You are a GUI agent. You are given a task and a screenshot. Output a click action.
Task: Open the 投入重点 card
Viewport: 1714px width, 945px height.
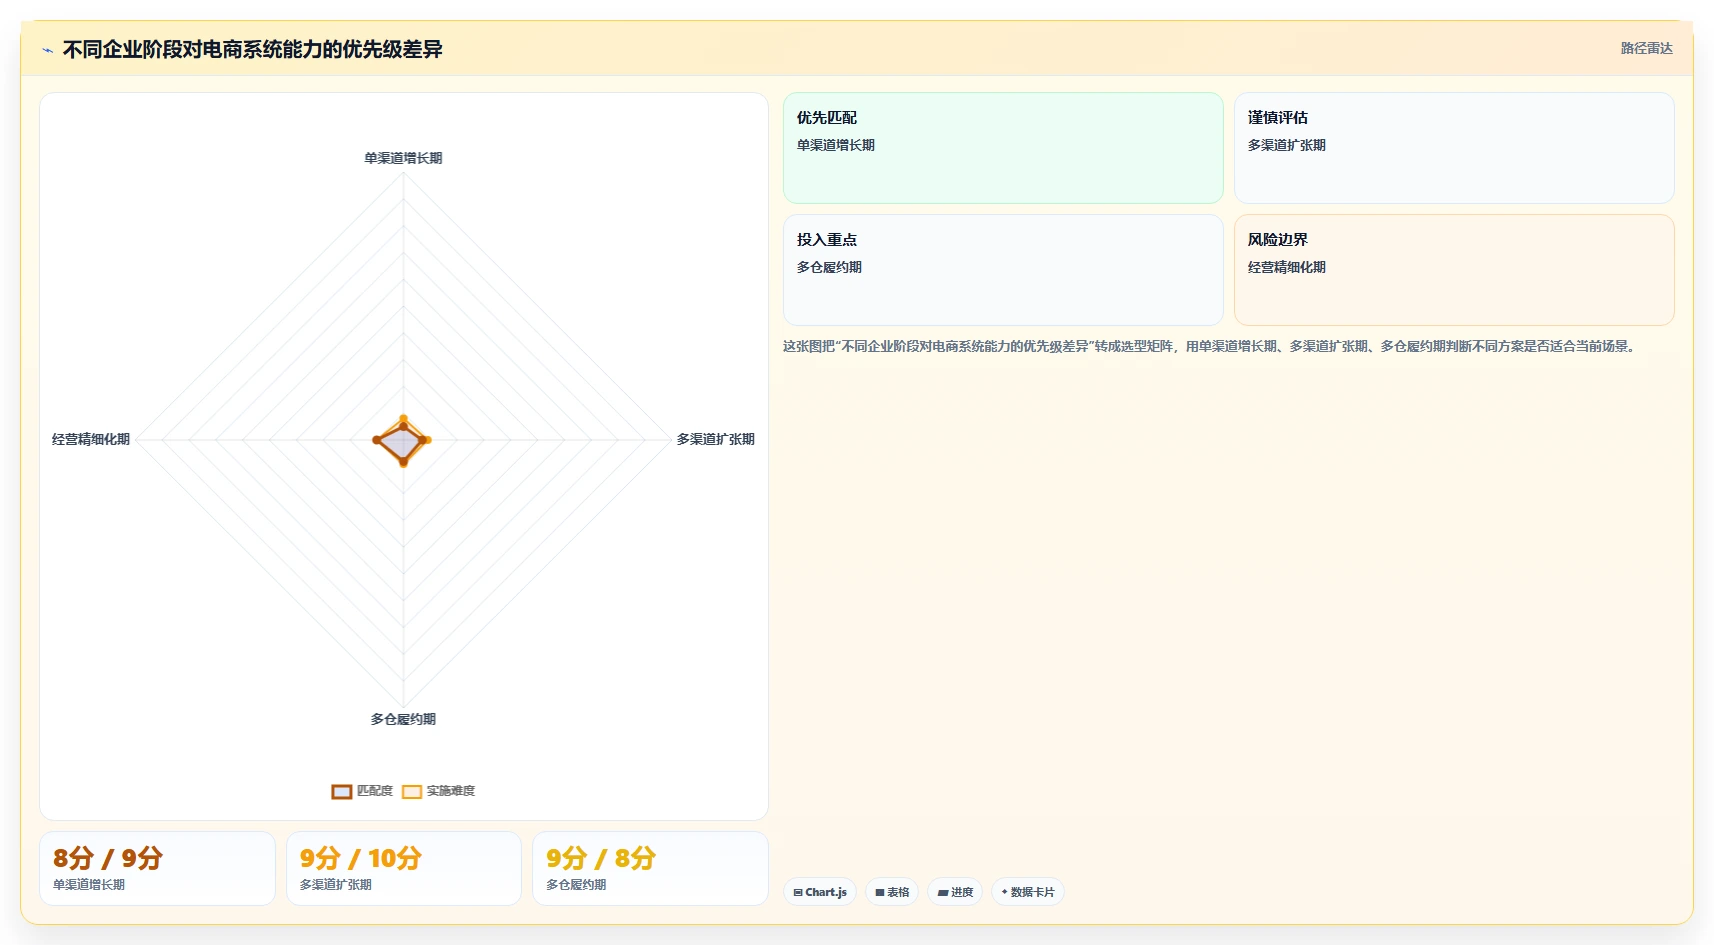(1003, 270)
